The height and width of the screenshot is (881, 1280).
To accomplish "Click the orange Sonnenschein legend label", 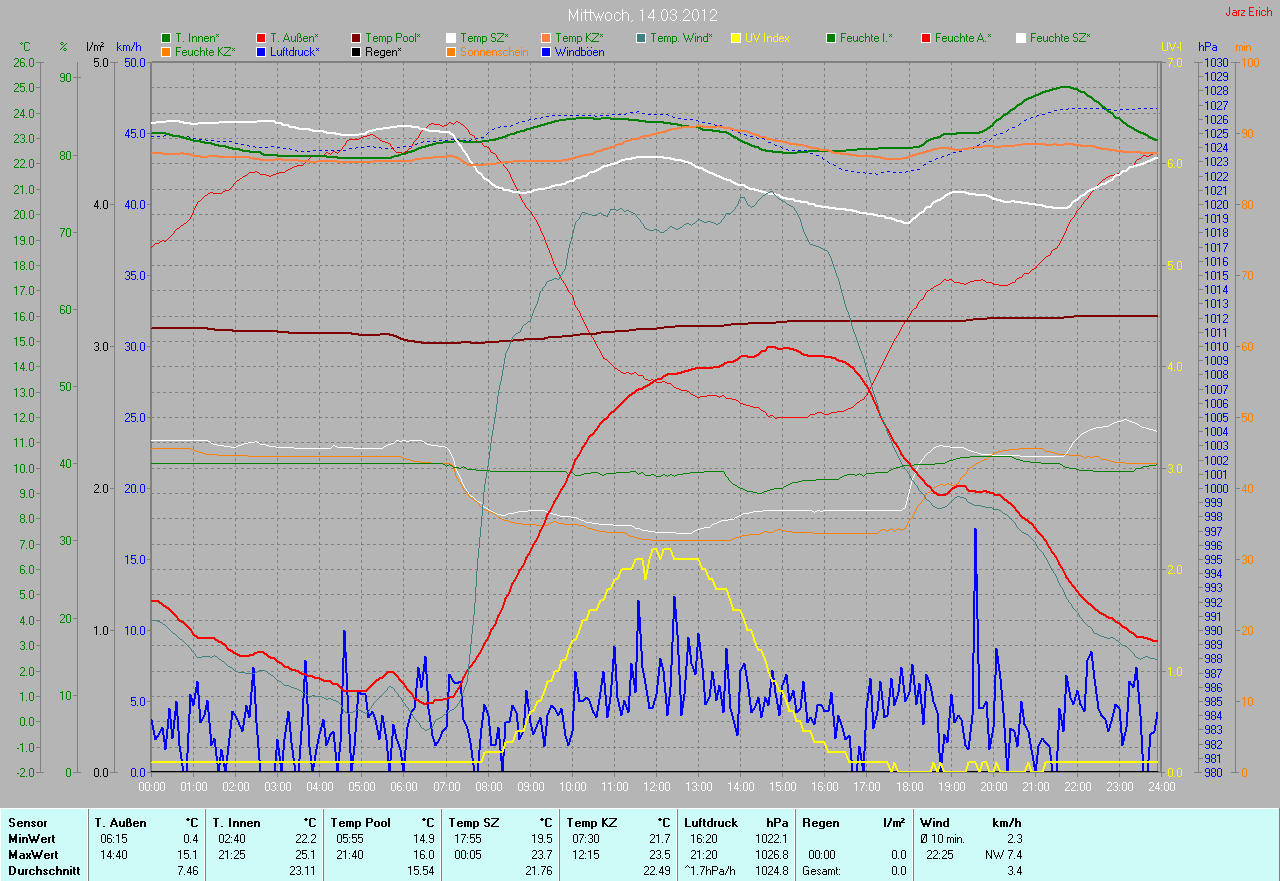I will [x=497, y=51].
